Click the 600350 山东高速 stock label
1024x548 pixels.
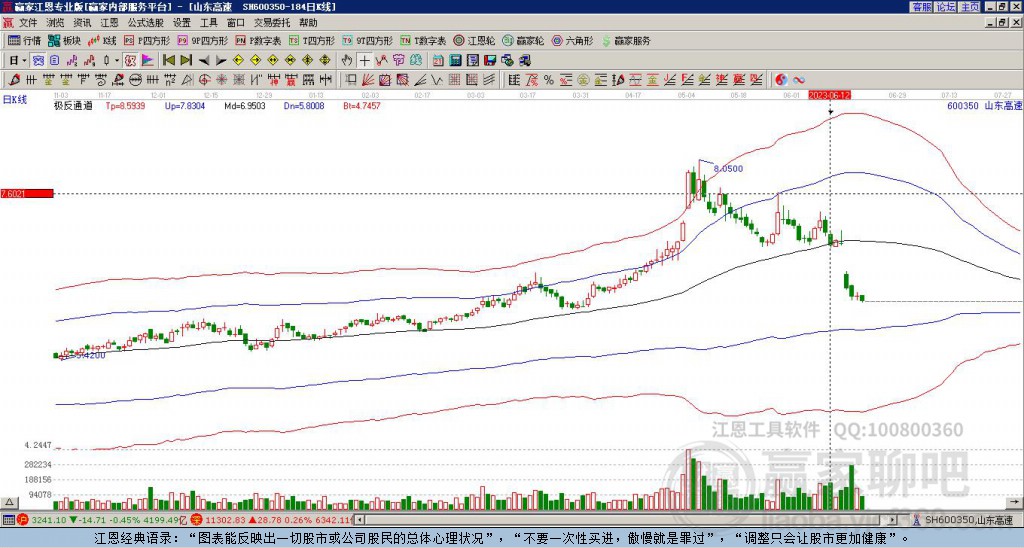point(985,105)
